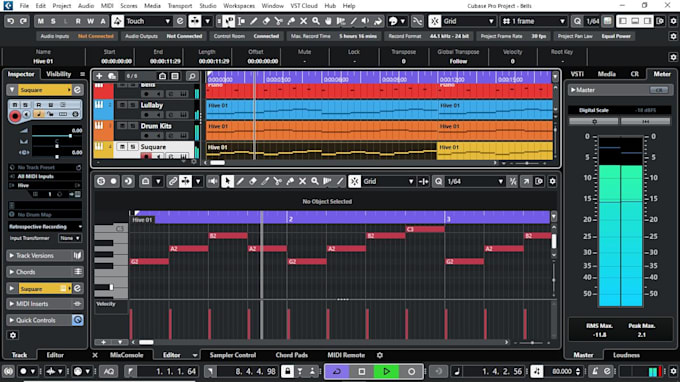Select Zoom magnifier in project toolbar
Image resolution: width=680 pixels, height=382 pixels.
tap(316, 21)
